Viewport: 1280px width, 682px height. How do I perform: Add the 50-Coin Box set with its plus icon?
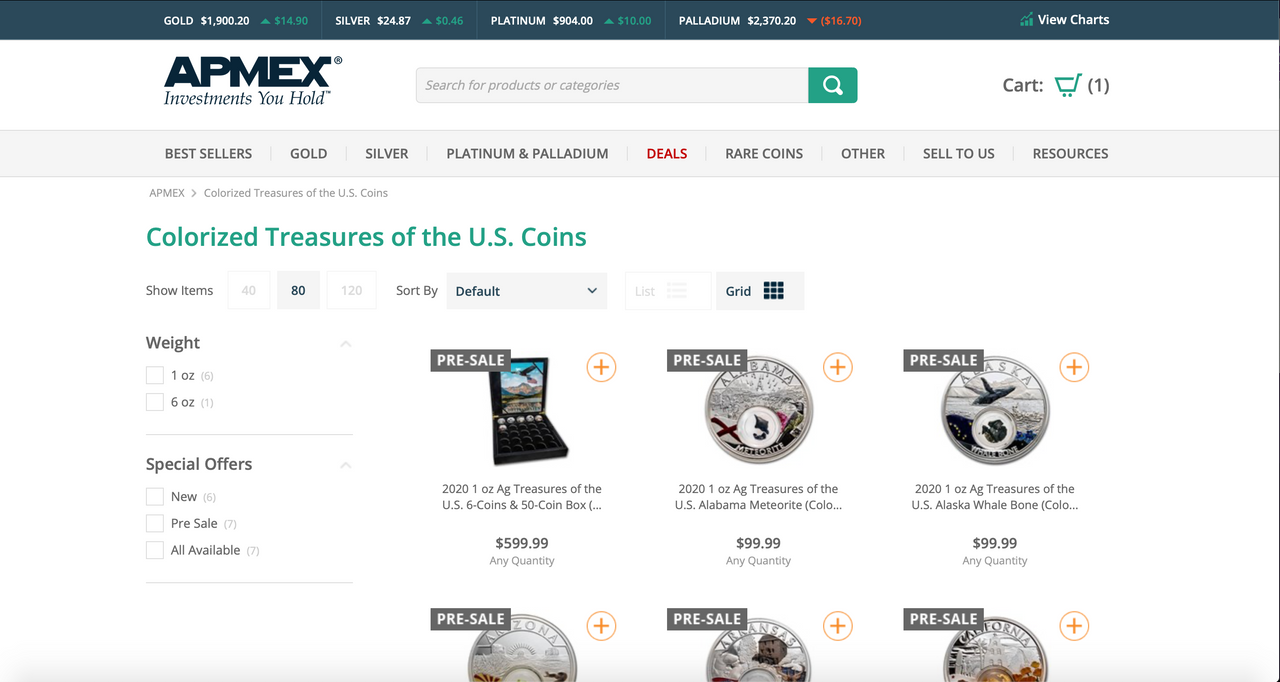click(601, 367)
